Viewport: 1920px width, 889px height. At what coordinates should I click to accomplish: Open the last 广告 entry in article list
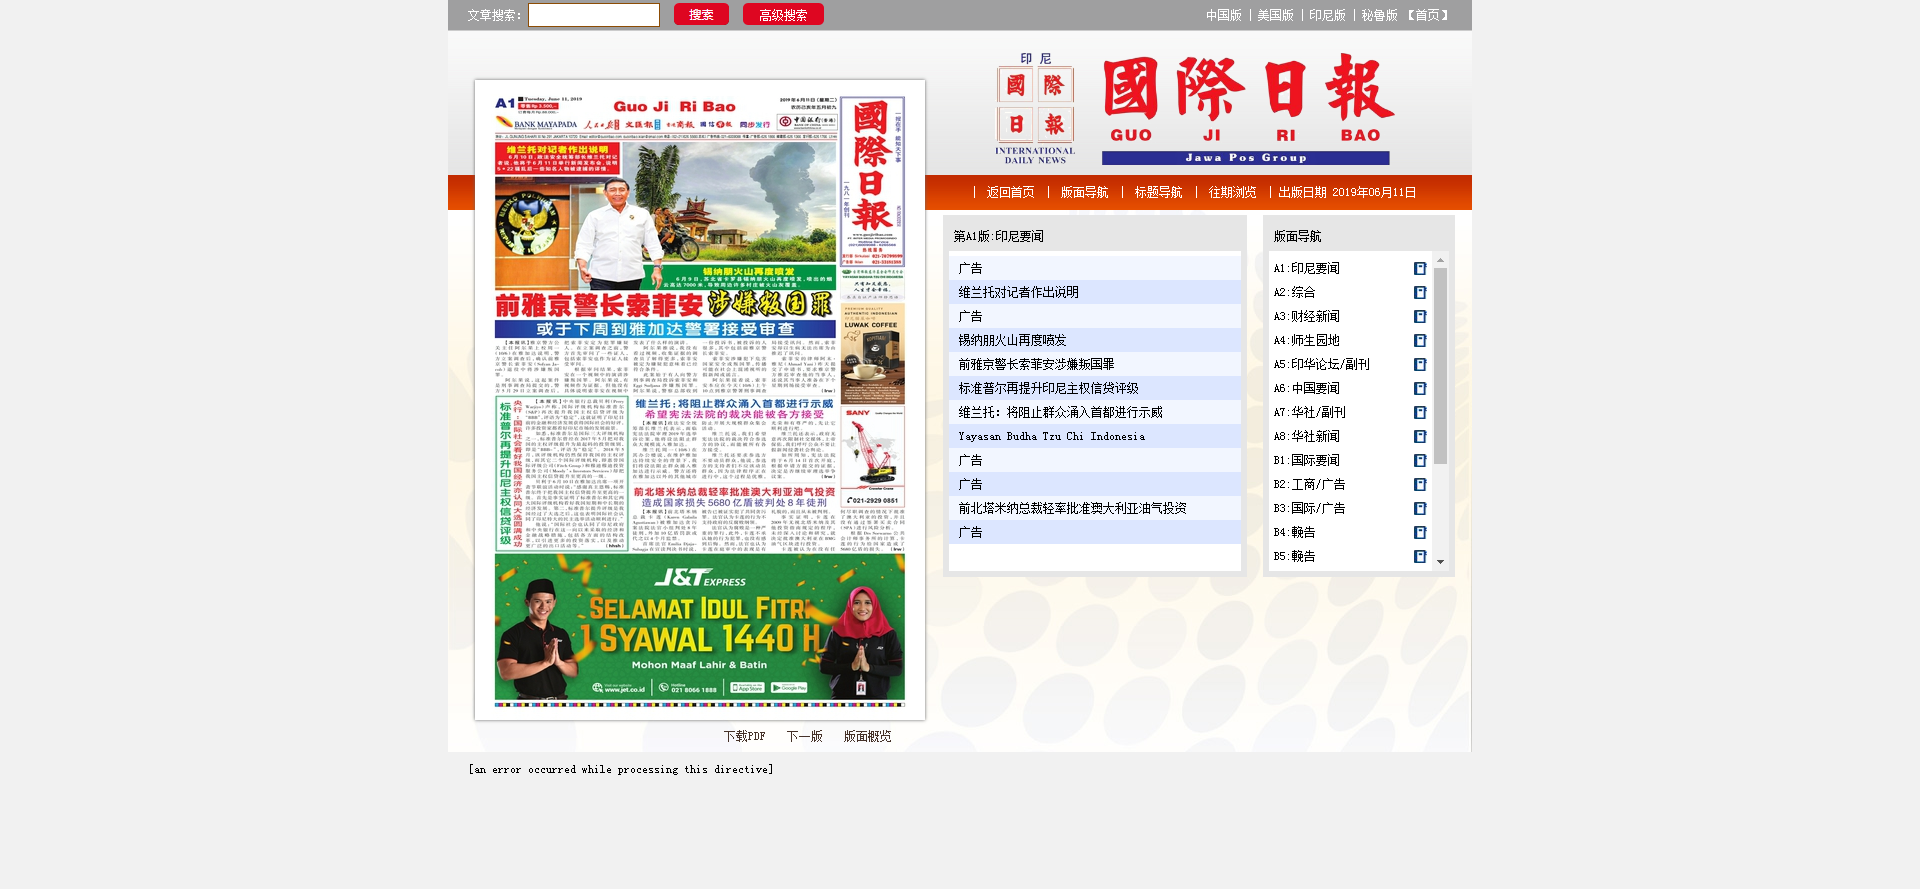970,532
